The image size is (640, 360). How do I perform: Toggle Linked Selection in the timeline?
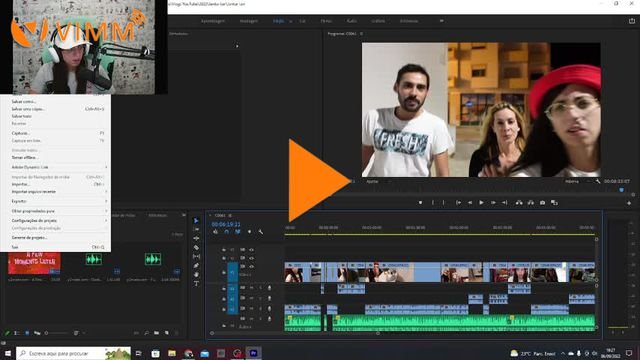[238, 232]
